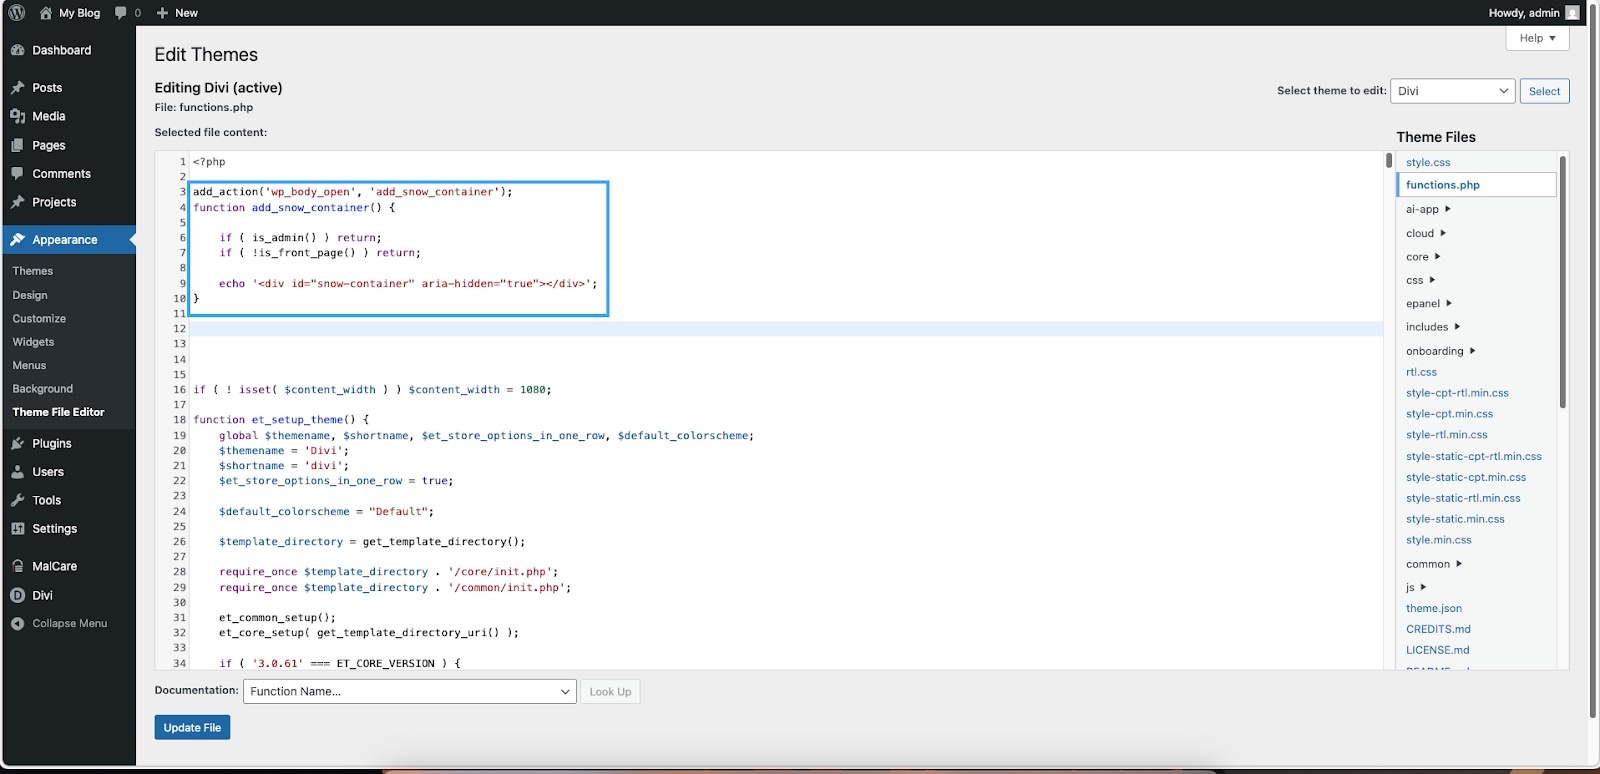
Task: Click the Media icon in sidebar
Action: tap(18, 116)
